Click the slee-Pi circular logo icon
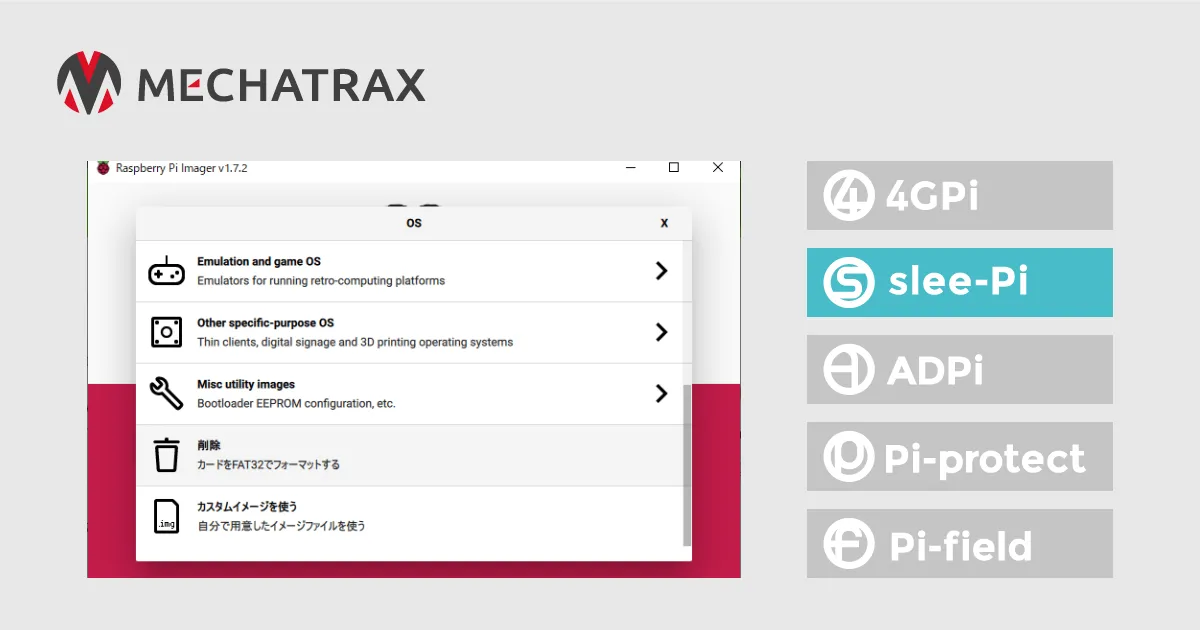 [x=849, y=282]
